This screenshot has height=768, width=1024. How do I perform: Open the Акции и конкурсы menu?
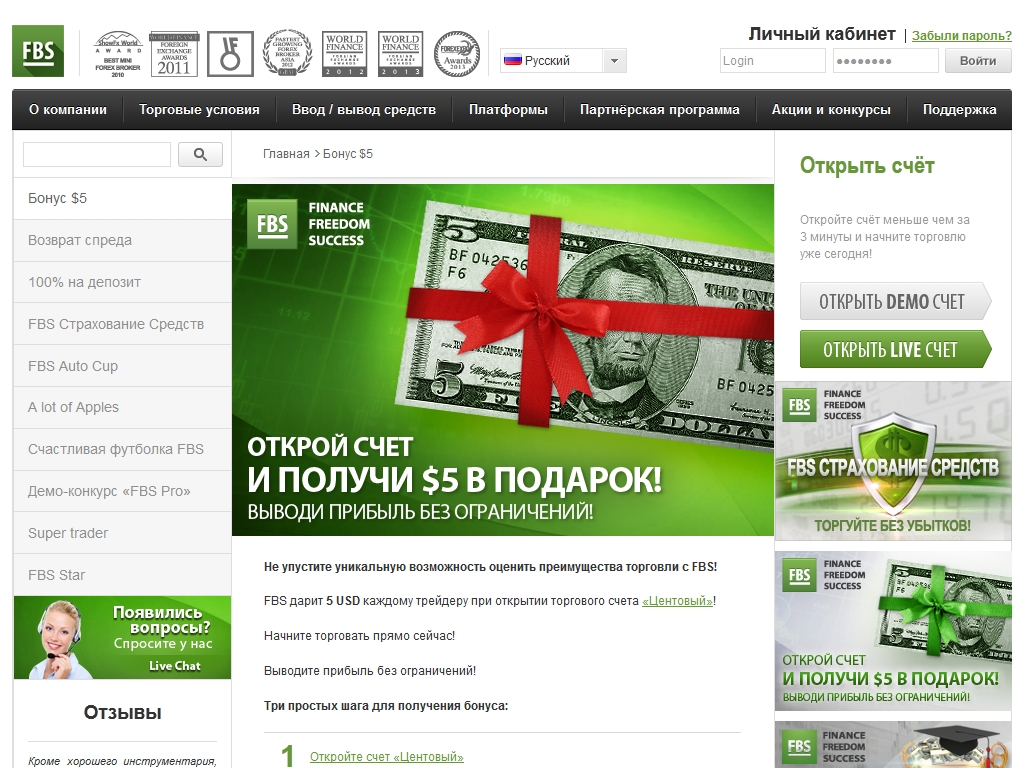click(x=830, y=110)
